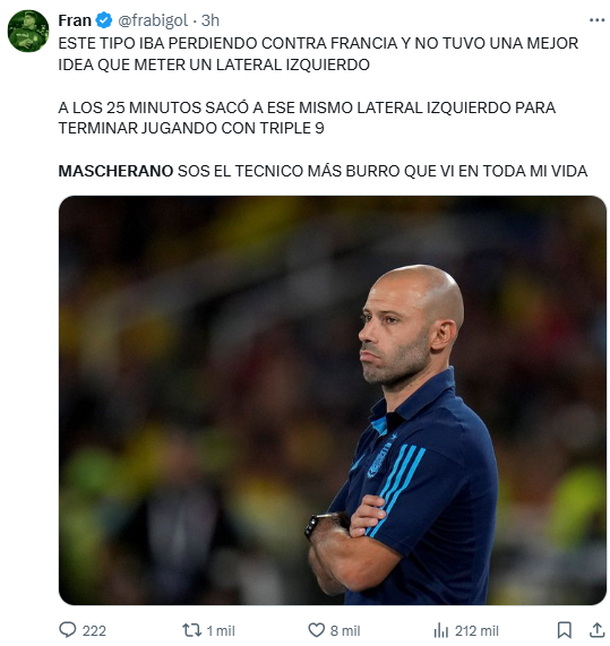
Task: Open Fran's profile picture avatar
Action: (x=28, y=31)
